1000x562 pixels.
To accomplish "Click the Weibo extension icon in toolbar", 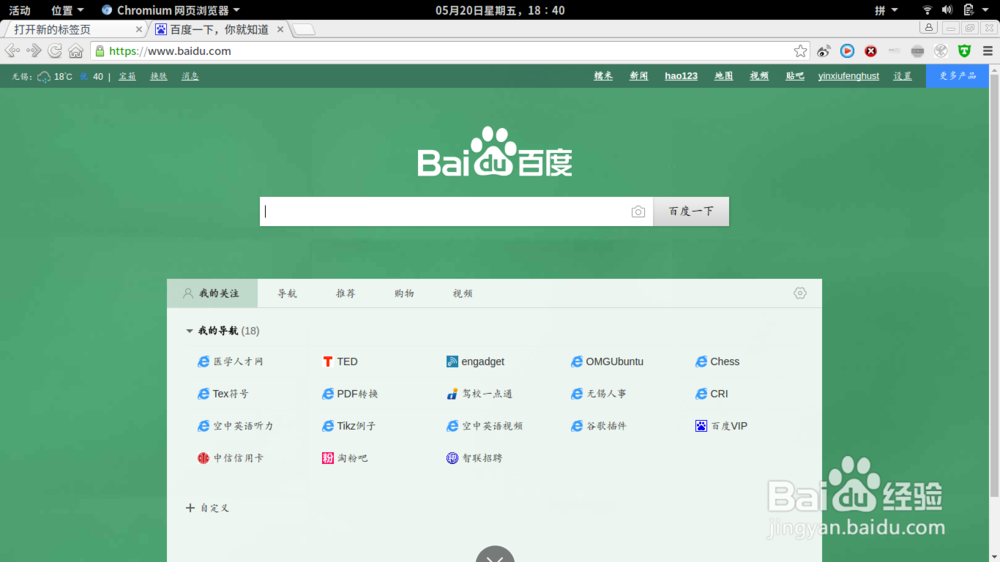I will [x=823, y=51].
